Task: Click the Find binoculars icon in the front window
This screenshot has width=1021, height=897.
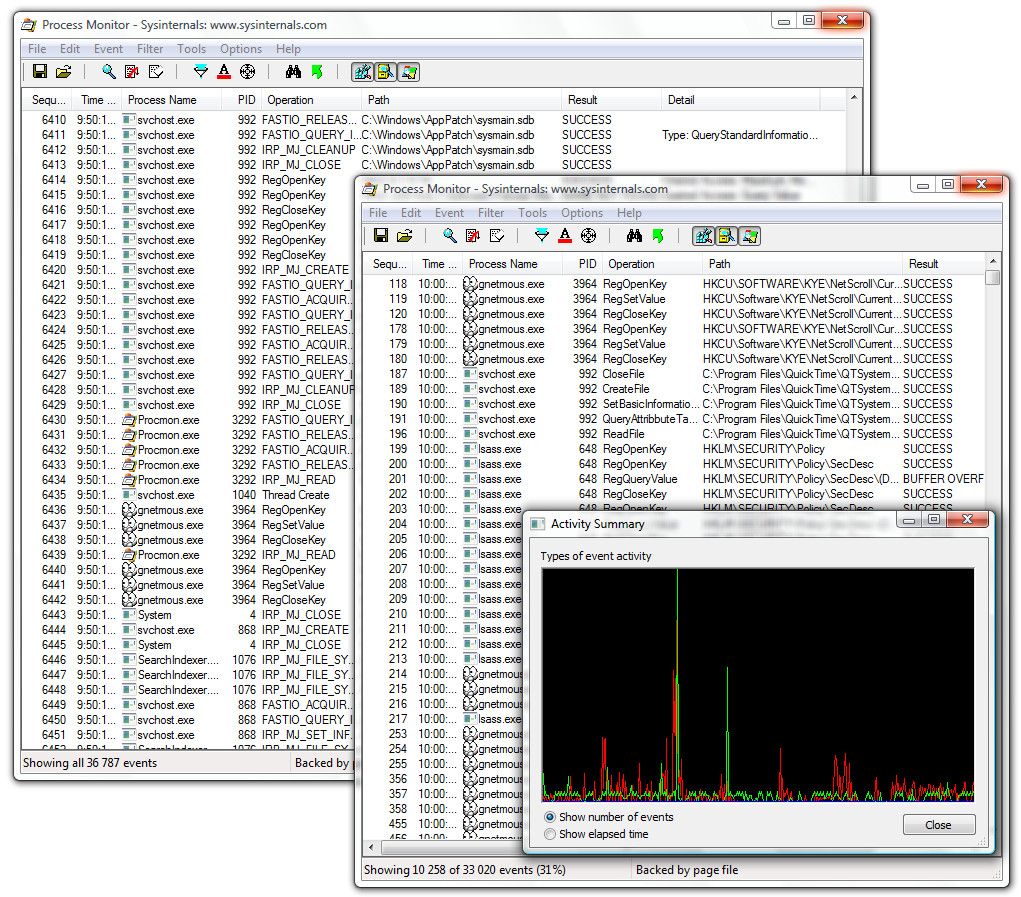Action: [x=634, y=236]
